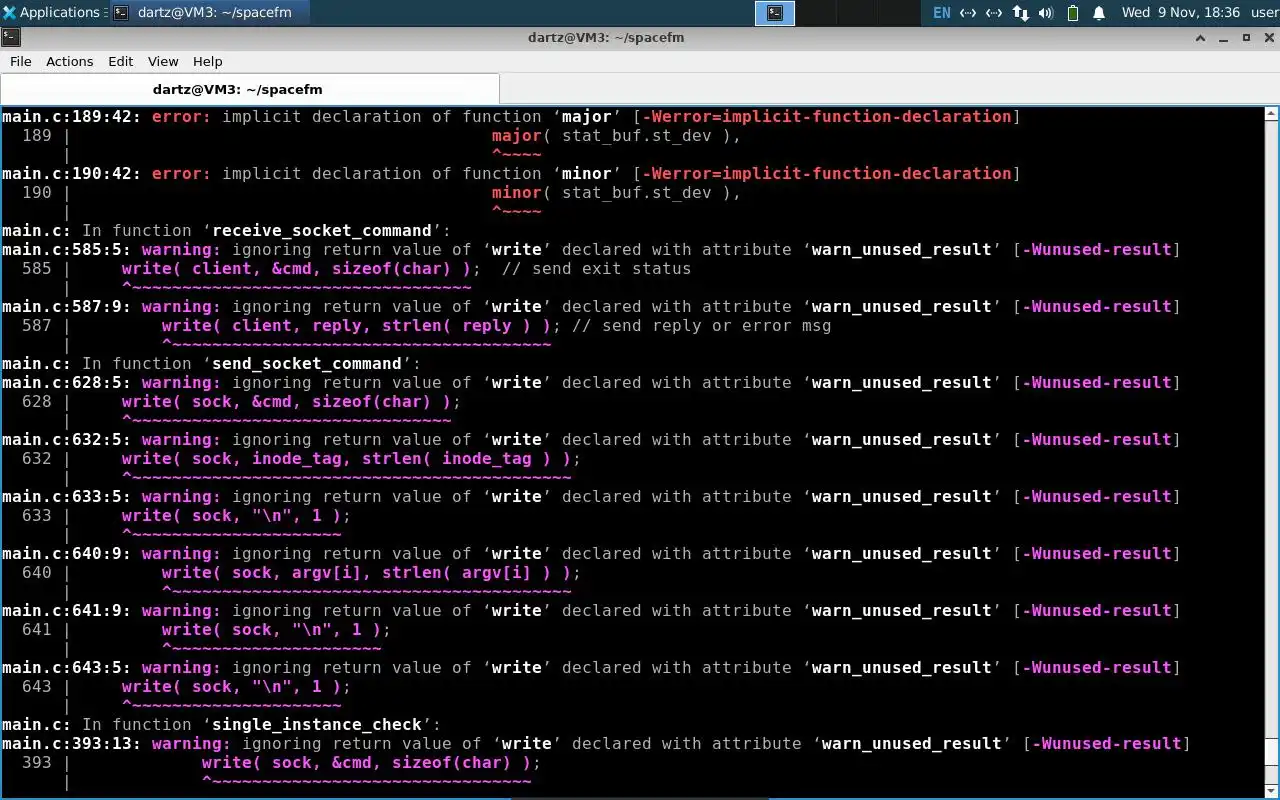The image size is (1280, 800).
Task: Click the second network connection tray icon
Action: point(994,12)
